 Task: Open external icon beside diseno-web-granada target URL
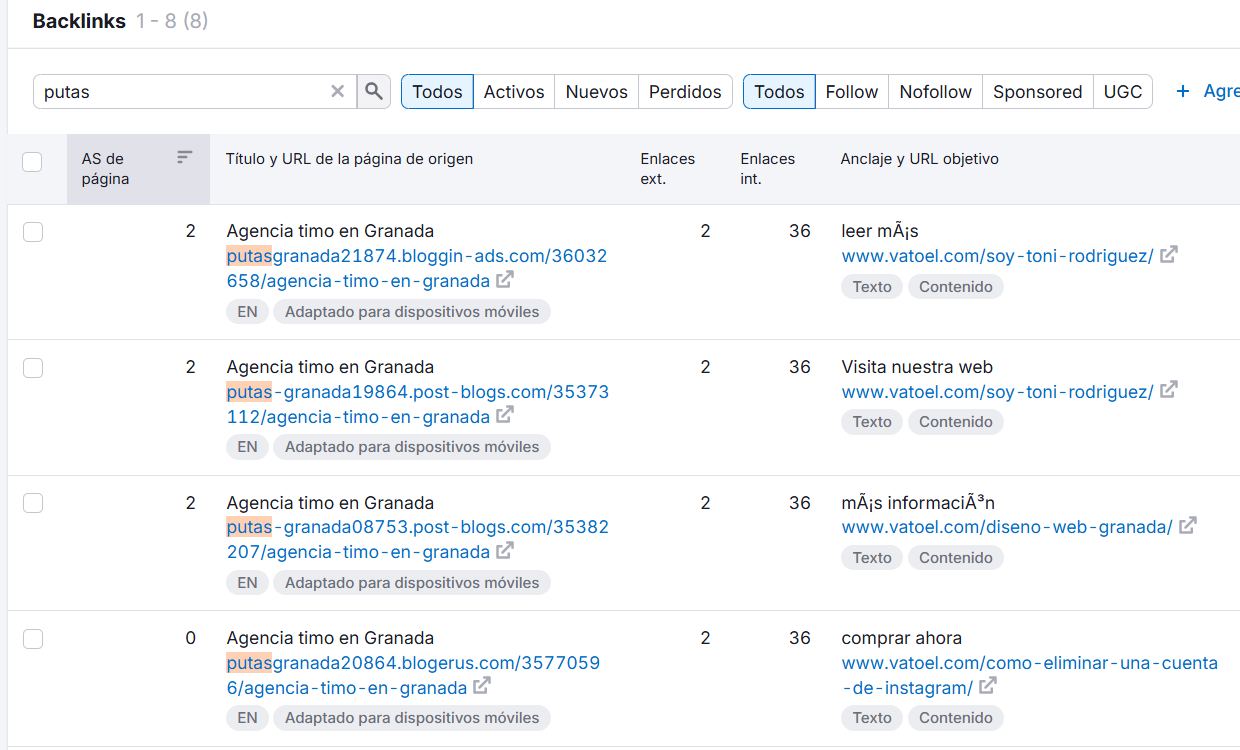click(1188, 526)
